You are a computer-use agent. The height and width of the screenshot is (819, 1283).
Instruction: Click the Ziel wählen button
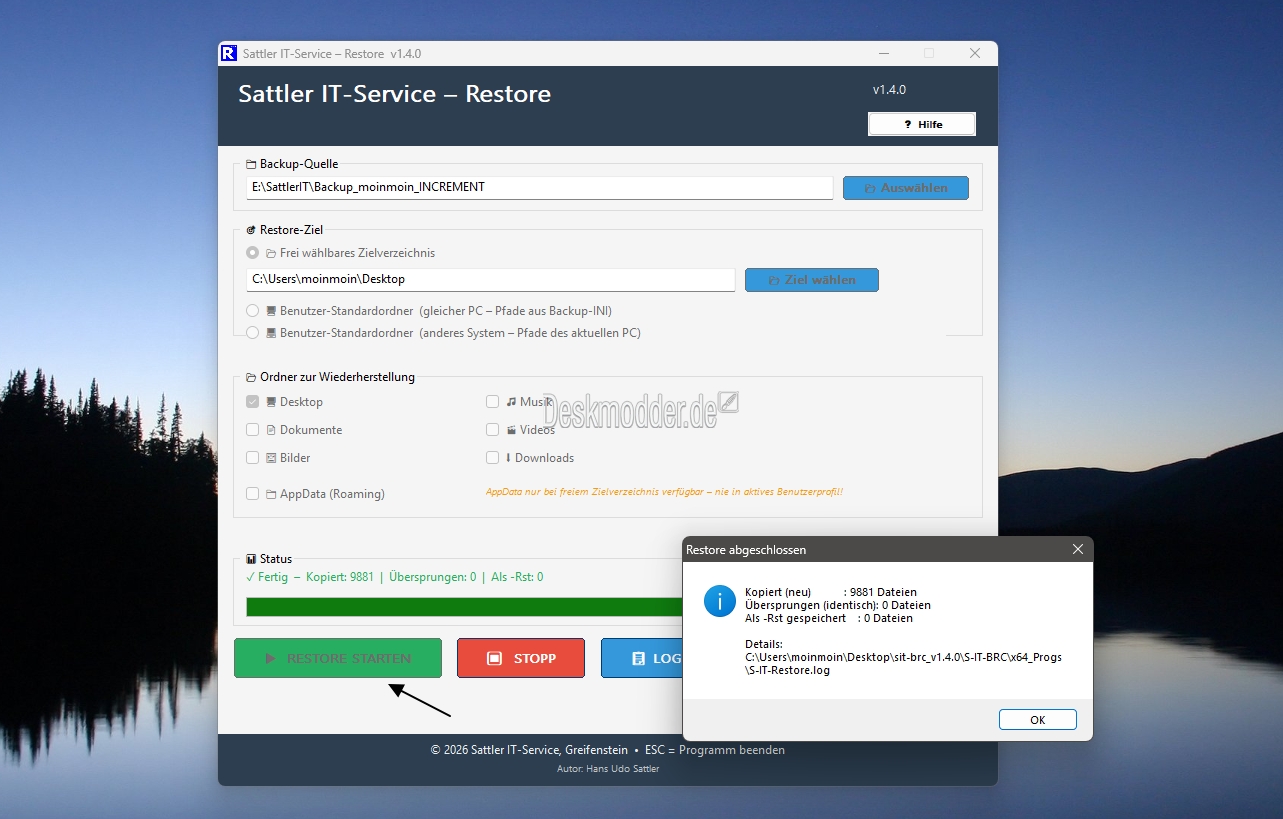pos(811,280)
